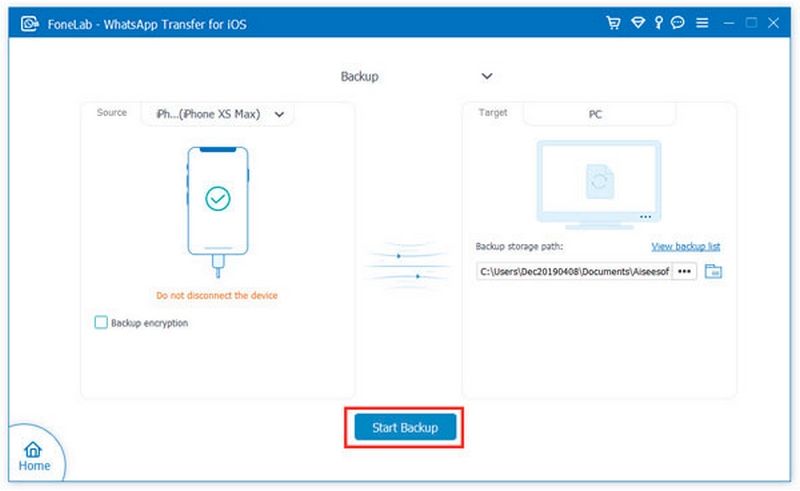Enable the Backup encryption checkbox
800x491 pixels.
100,323
